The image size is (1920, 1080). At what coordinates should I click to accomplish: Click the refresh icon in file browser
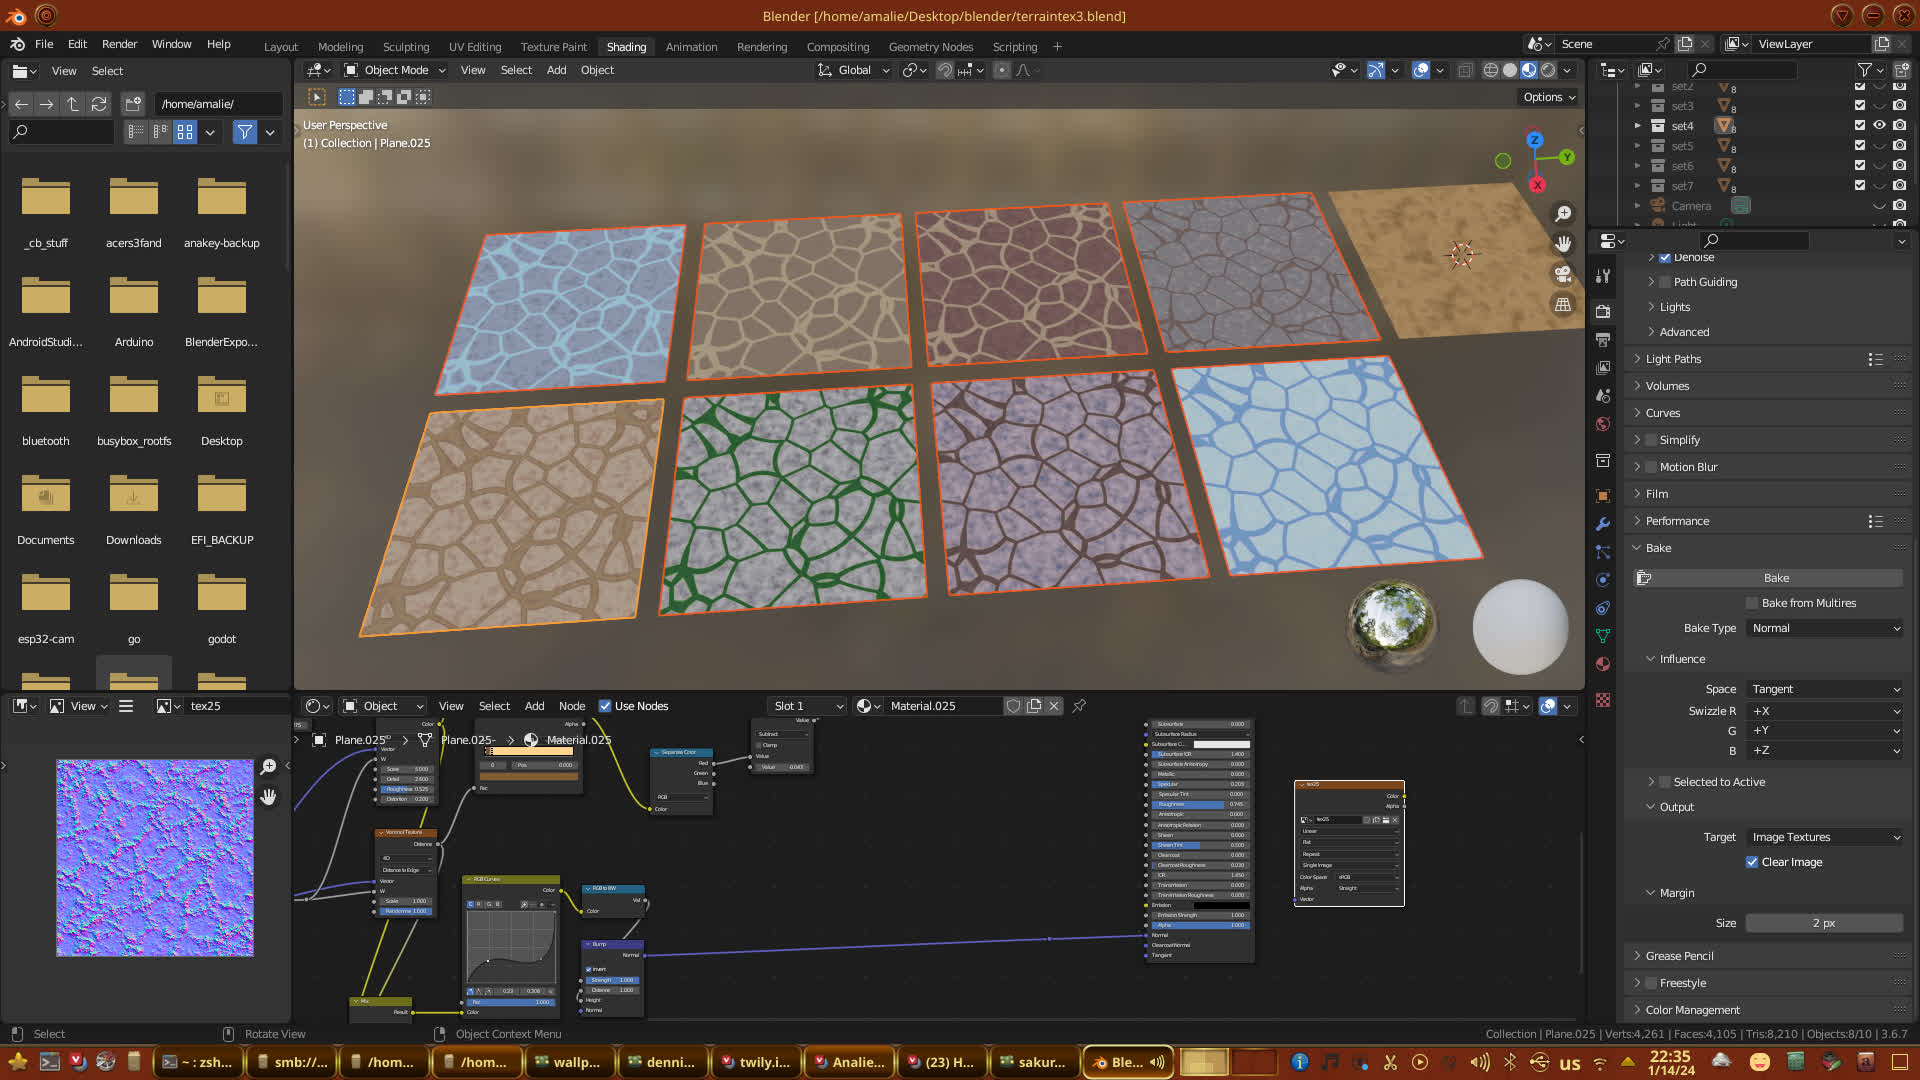98,104
